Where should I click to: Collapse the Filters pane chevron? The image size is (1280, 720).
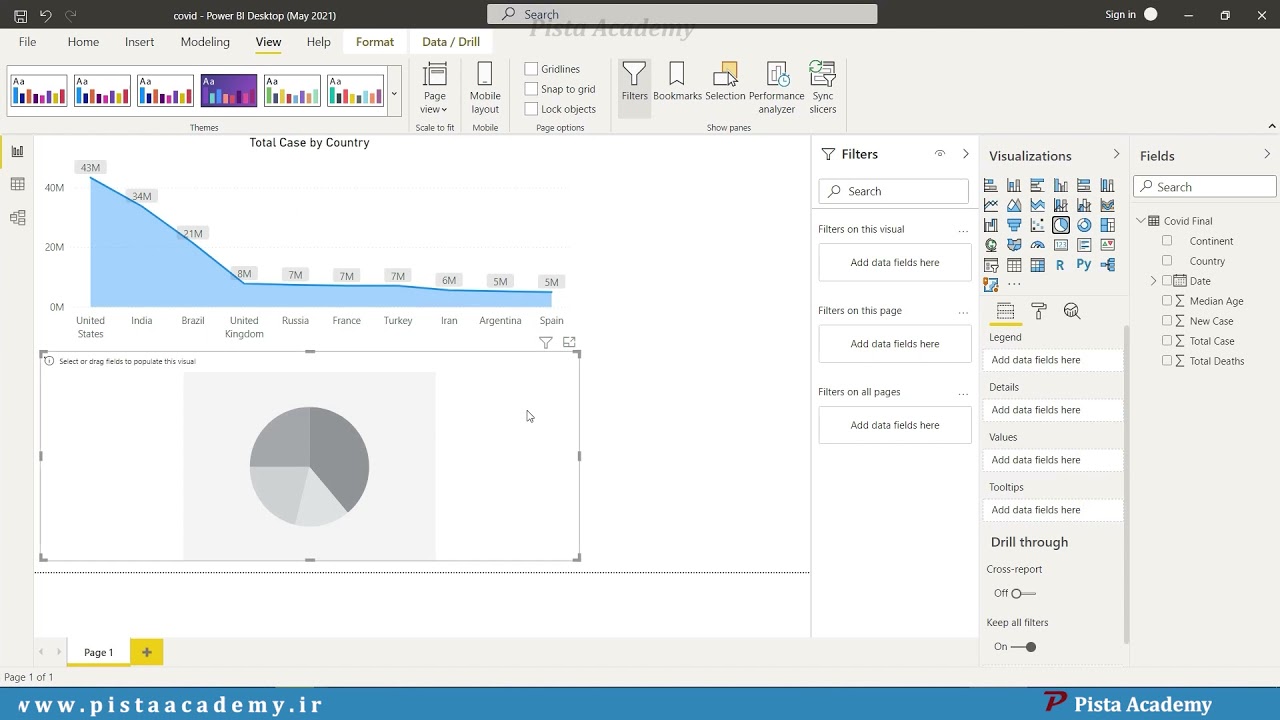(x=965, y=154)
